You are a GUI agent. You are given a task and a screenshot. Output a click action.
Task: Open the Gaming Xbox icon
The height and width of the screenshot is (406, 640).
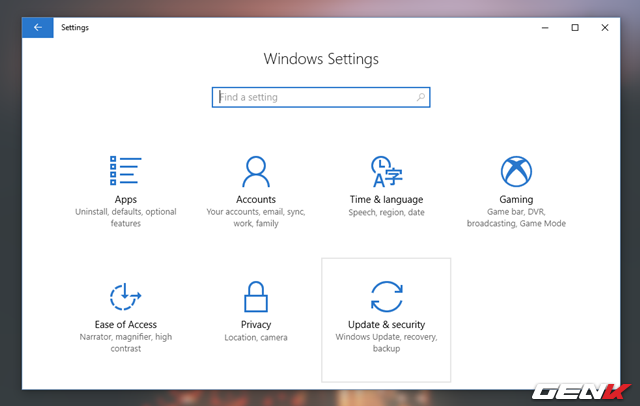pos(516,171)
